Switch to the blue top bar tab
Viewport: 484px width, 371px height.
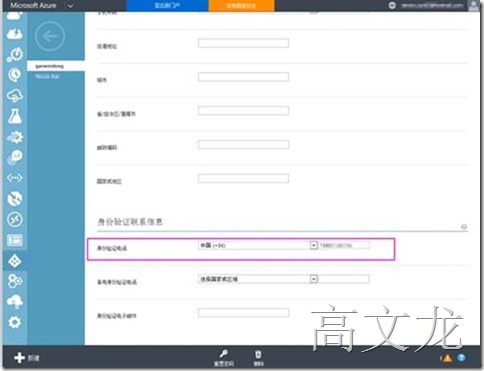click(x=167, y=6)
